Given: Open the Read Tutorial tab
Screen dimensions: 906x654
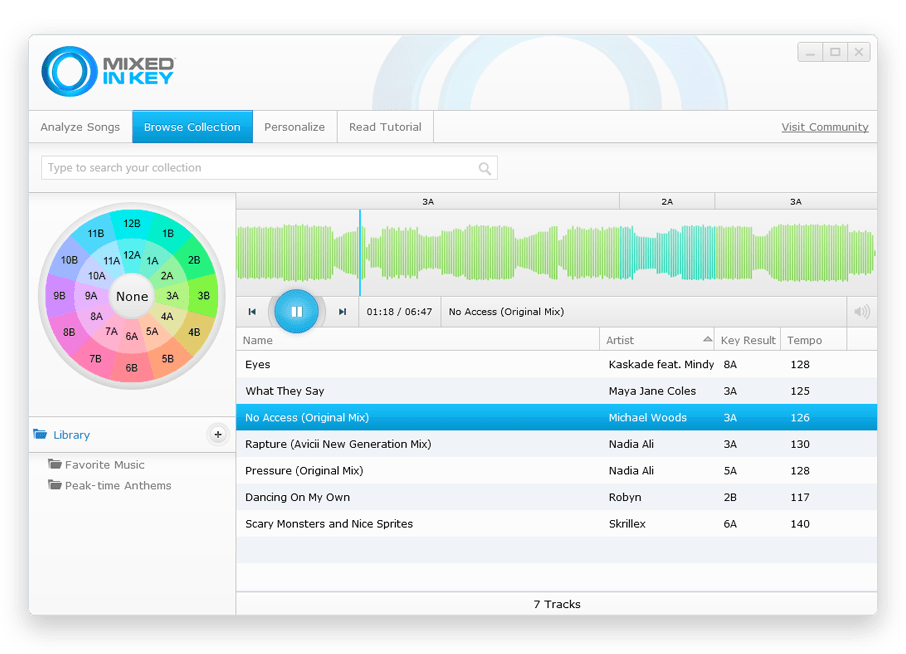Looking at the screenshot, I should tap(385, 127).
